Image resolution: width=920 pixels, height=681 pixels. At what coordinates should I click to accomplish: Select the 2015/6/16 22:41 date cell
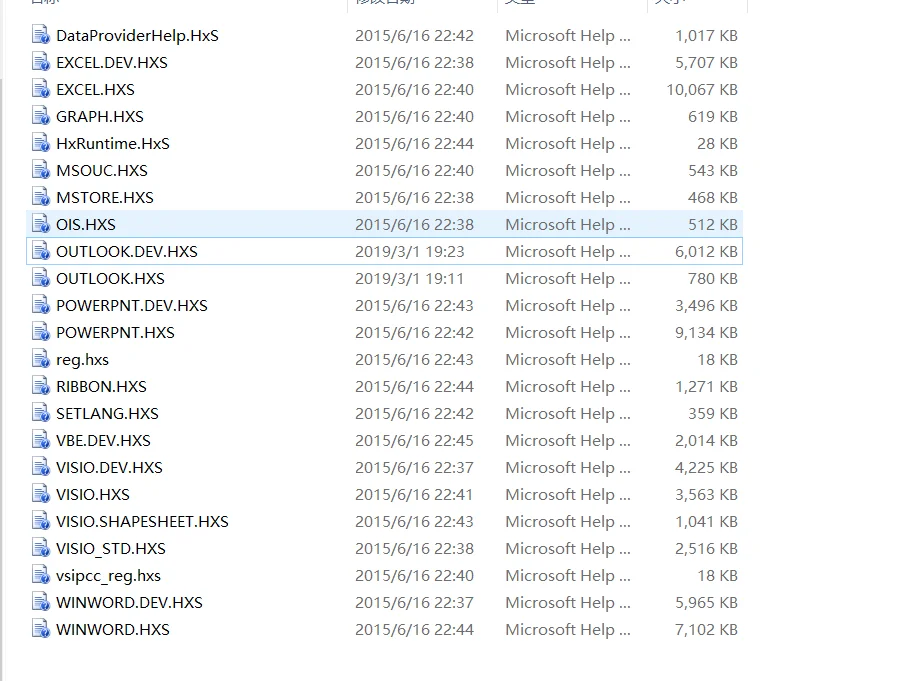click(x=414, y=494)
